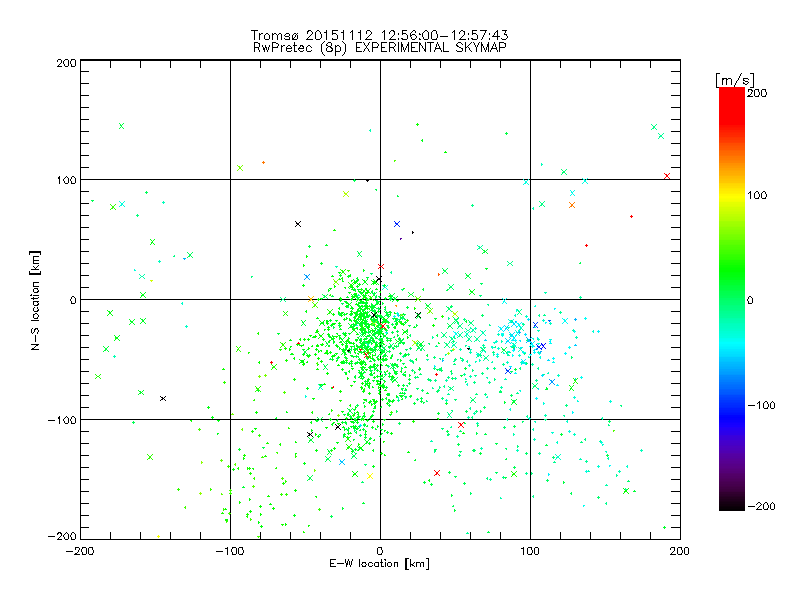Click the N-S location [km] axis label
This screenshot has height=600, width=800.
(35, 300)
